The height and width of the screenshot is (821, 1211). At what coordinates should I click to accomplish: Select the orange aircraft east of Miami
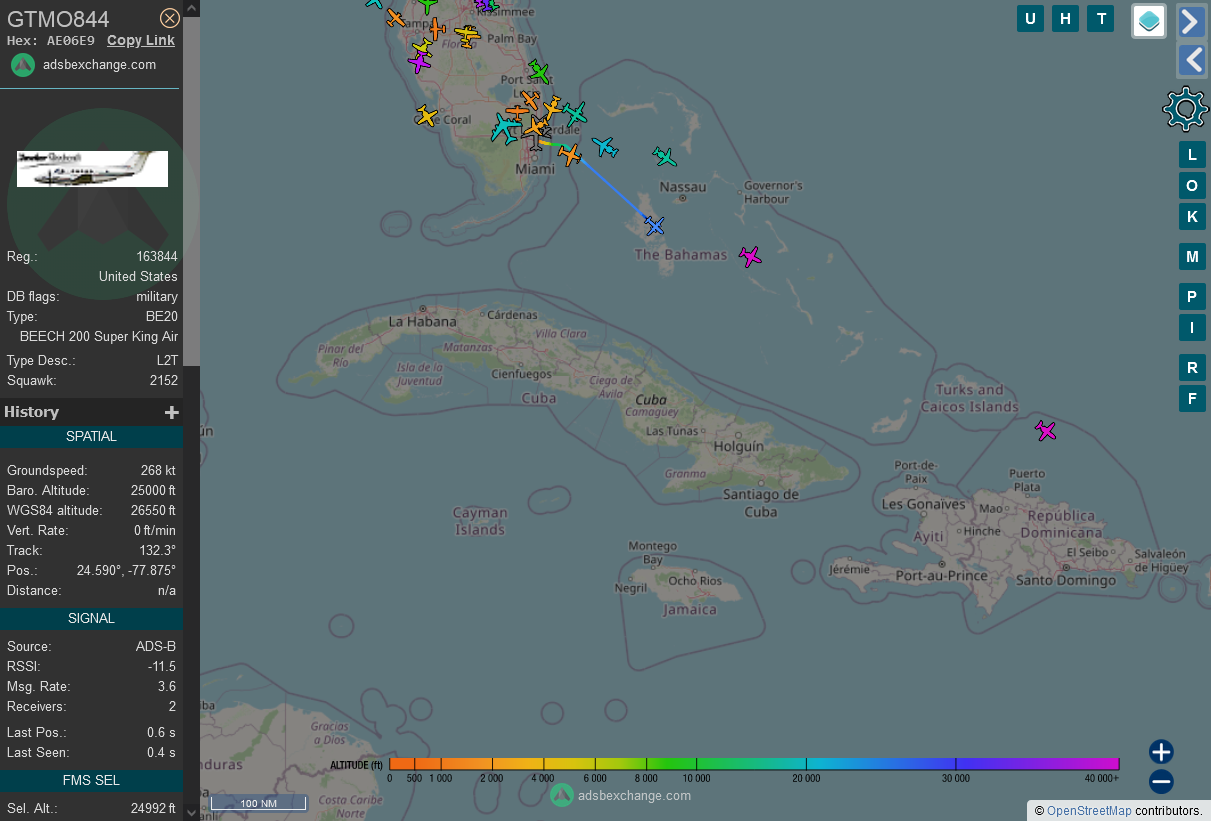[570, 155]
